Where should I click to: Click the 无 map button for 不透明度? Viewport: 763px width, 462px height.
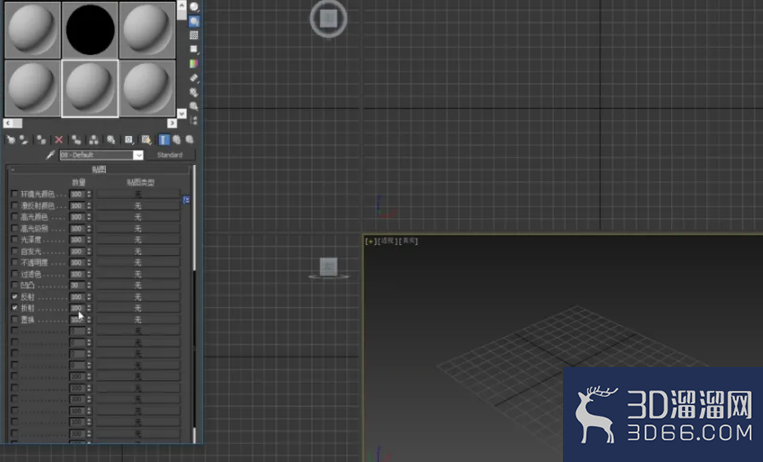pos(138,262)
